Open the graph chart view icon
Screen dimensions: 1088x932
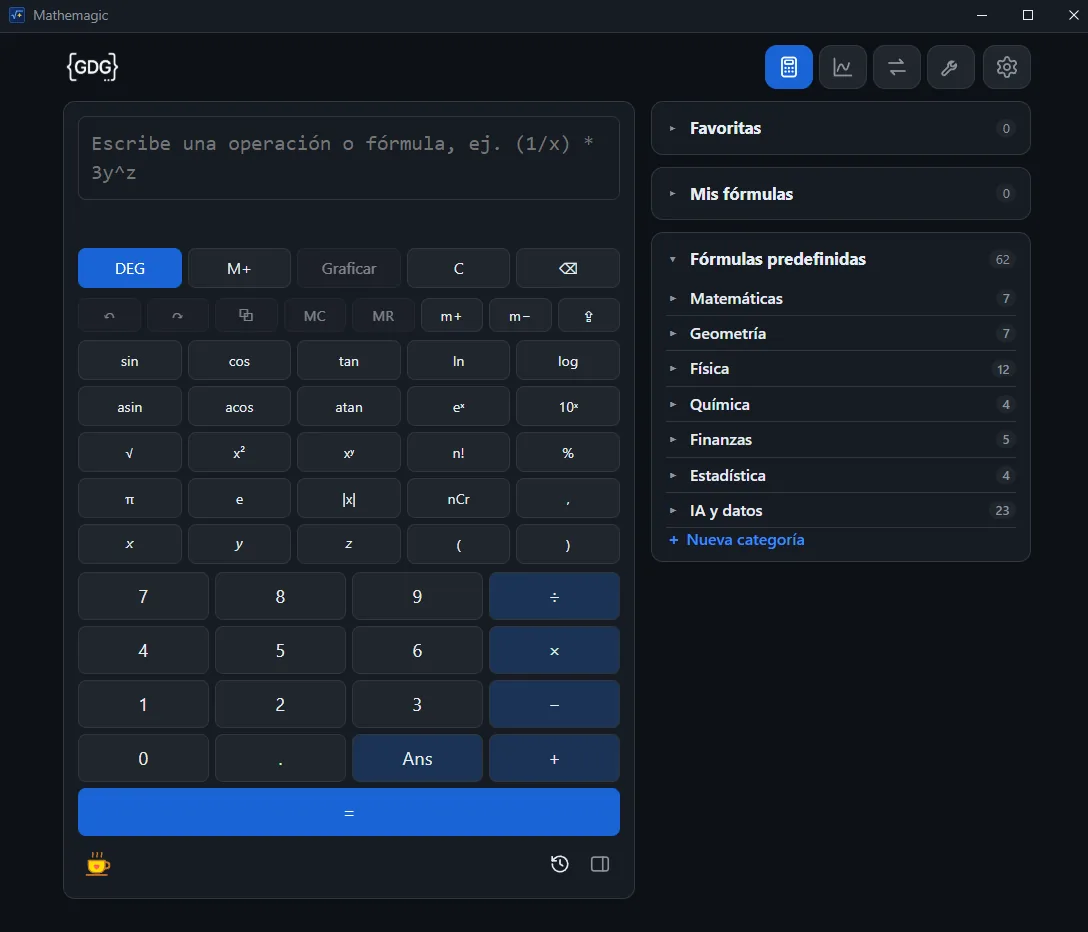[842, 67]
